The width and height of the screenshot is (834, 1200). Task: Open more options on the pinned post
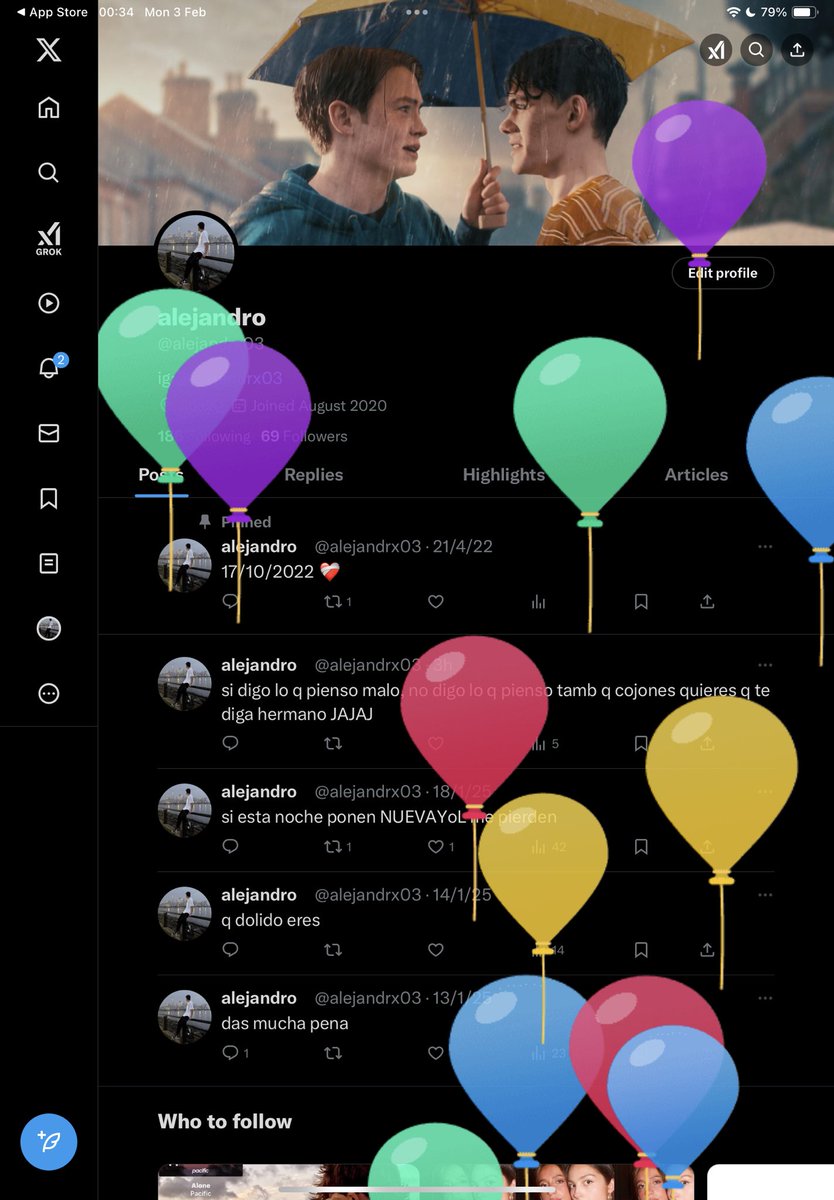pos(765,547)
